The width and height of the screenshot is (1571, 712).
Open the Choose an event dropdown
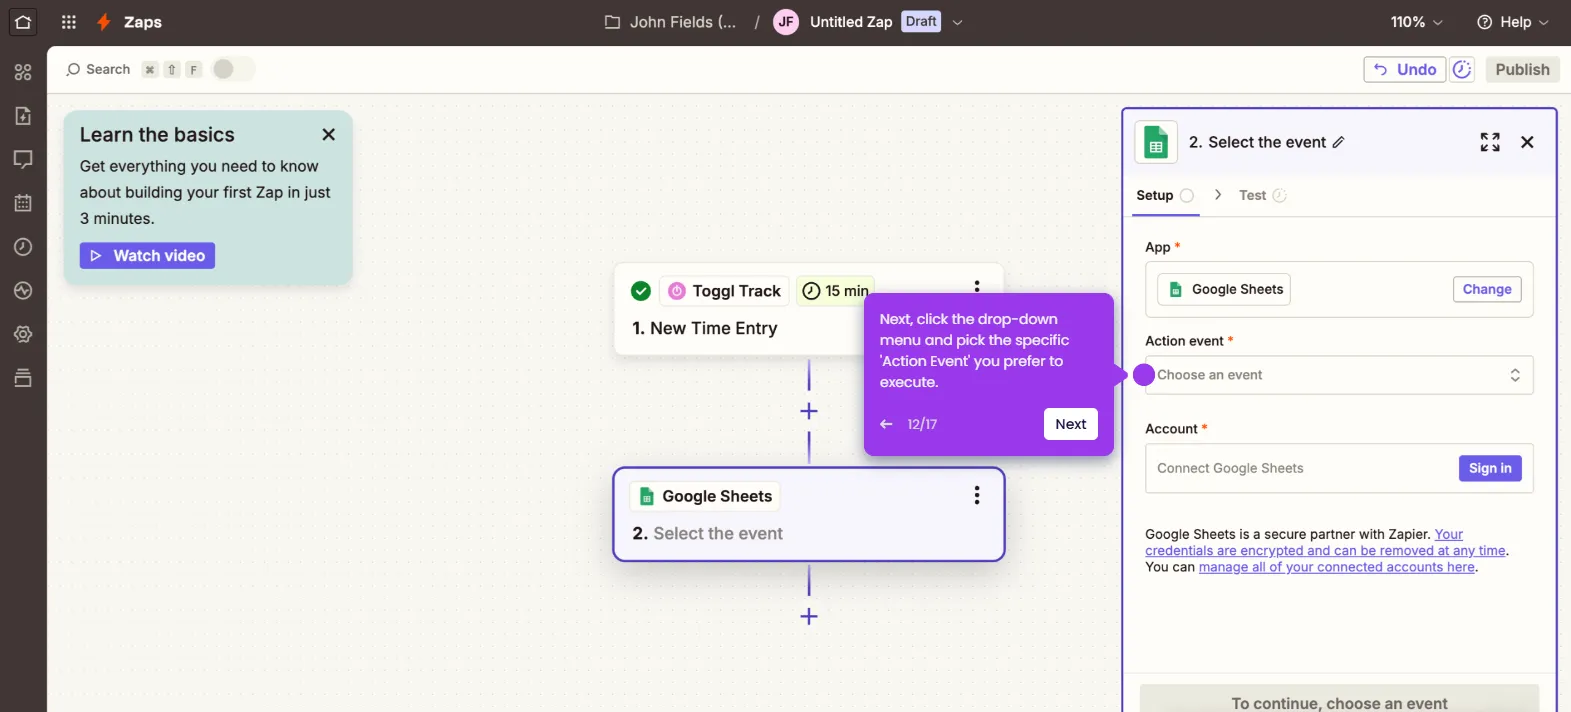coord(1339,375)
